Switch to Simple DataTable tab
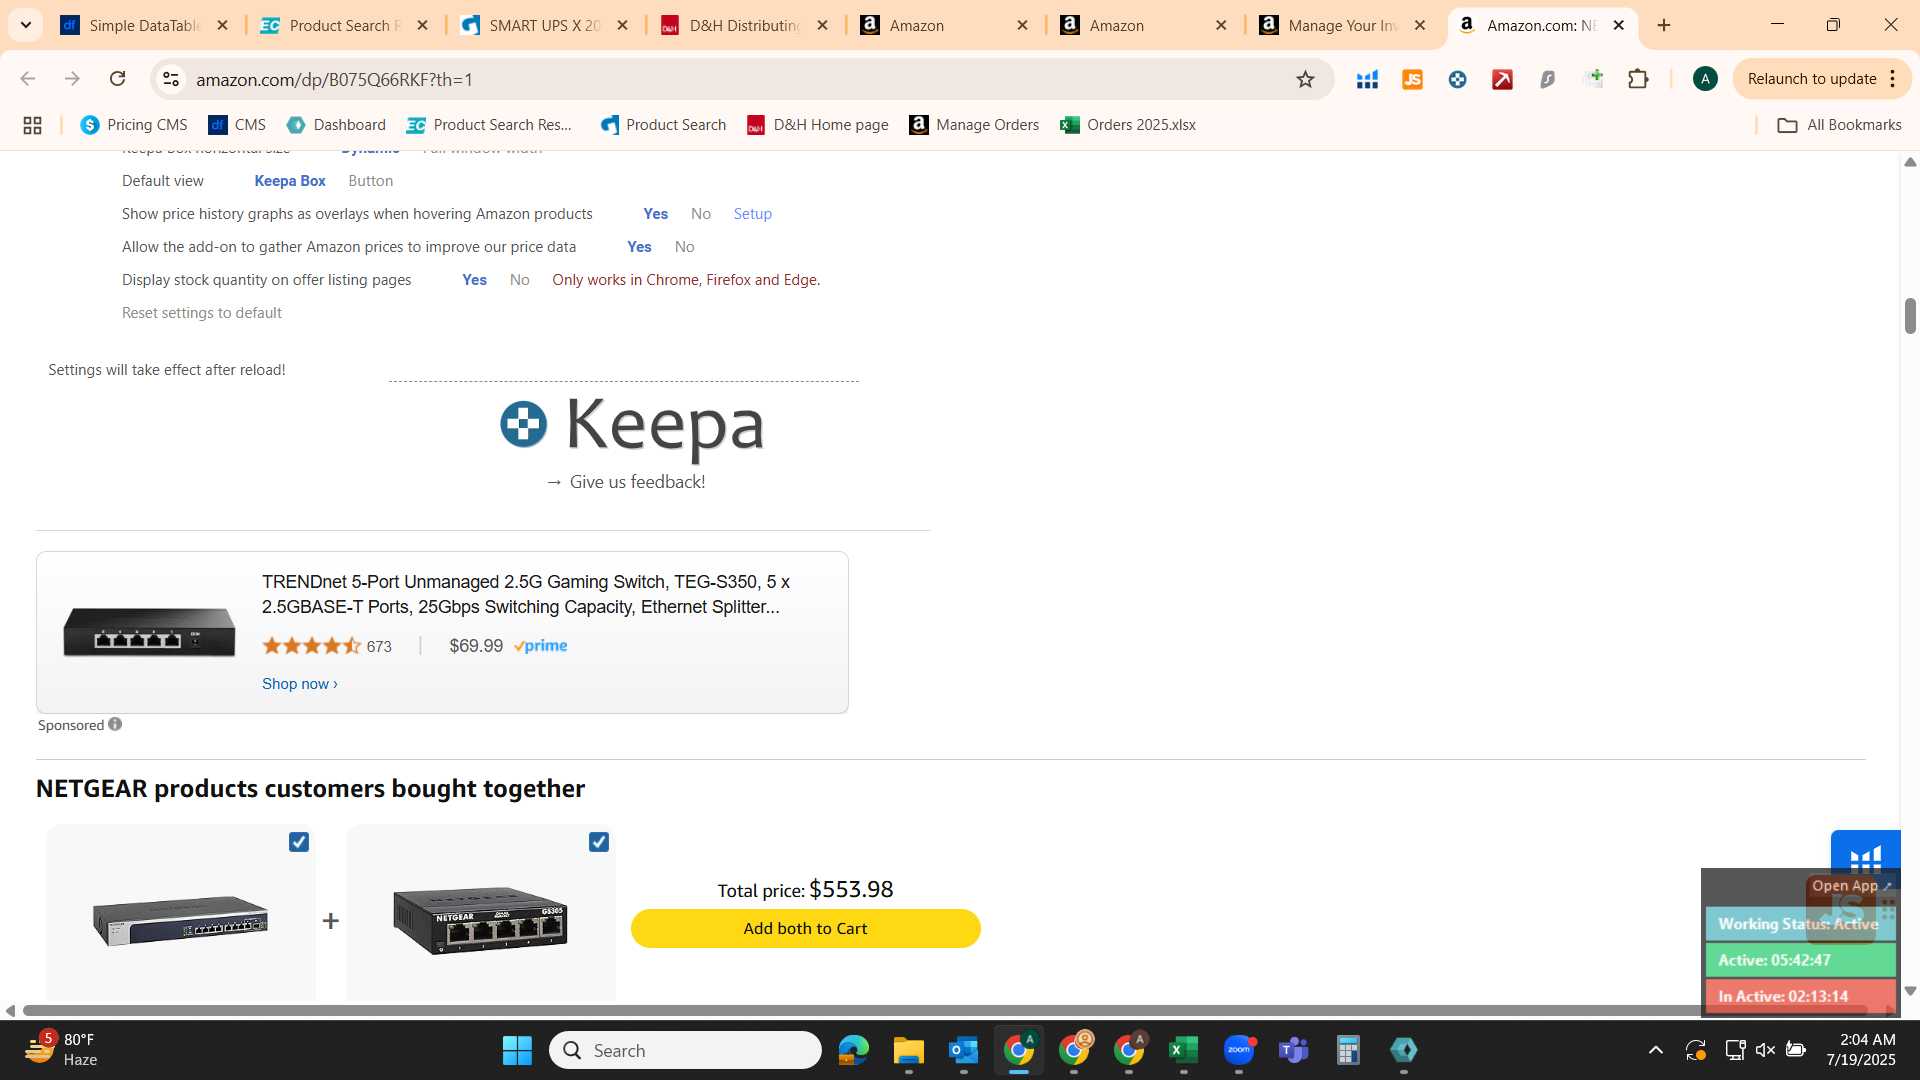Screen dimensions: 1920x1080 (145, 25)
